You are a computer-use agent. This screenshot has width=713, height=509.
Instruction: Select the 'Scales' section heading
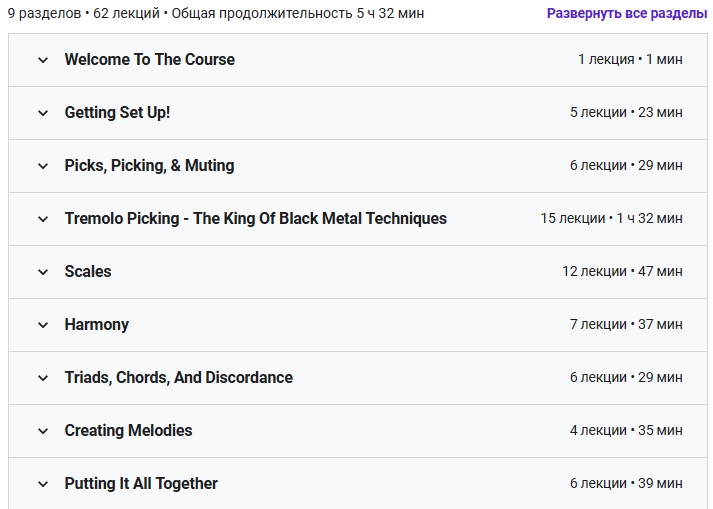[88, 271]
